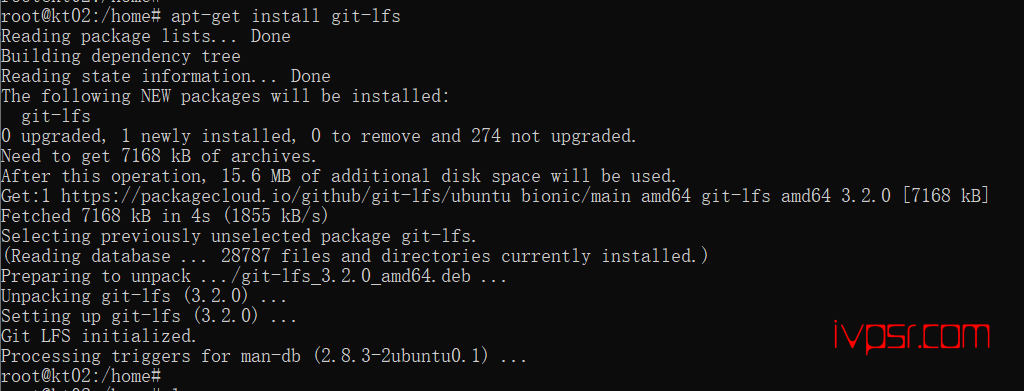Select the indented git-lfs package name
The height and width of the screenshot is (391, 1024).
coord(56,117)
